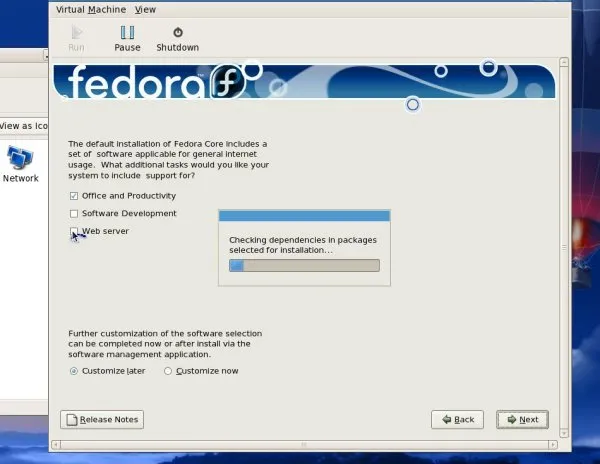Click the dependency check progress bar
This screenshot has width=600, height=464.
(x=304, y=265)
